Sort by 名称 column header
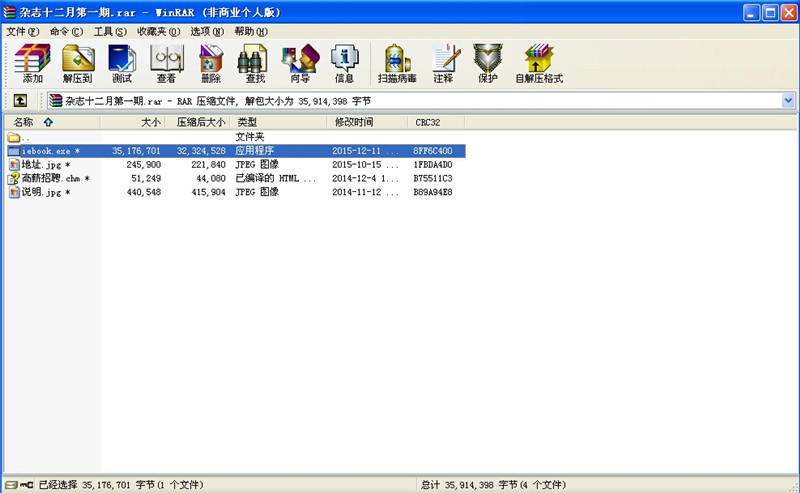This screenshot has height=493, width=800. (52, 122)
